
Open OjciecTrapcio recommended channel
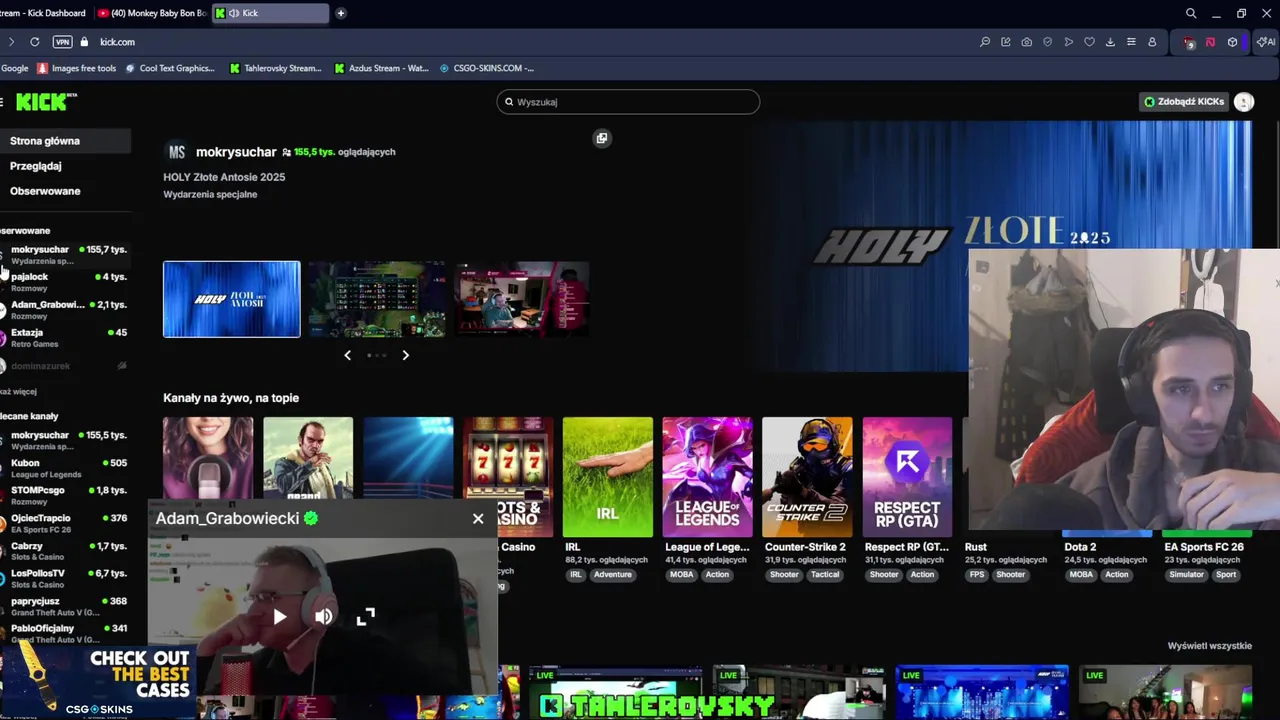click(x=65, y=523)
